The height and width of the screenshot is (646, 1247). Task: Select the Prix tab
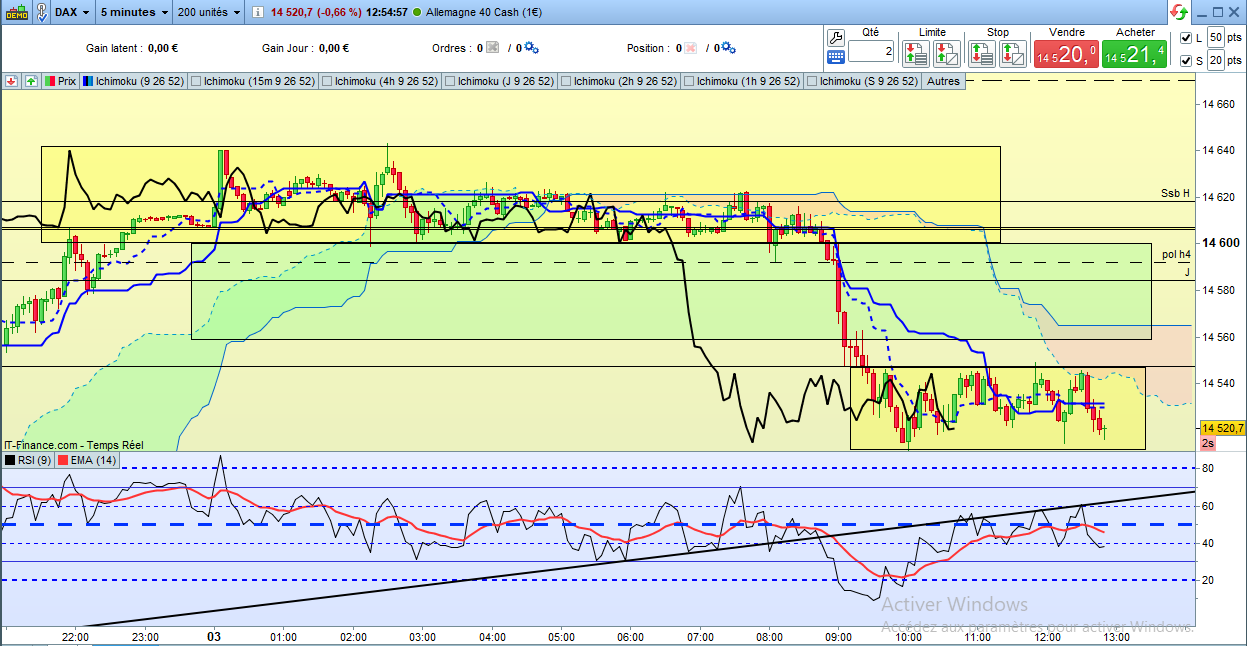click(x=60, y=81)
